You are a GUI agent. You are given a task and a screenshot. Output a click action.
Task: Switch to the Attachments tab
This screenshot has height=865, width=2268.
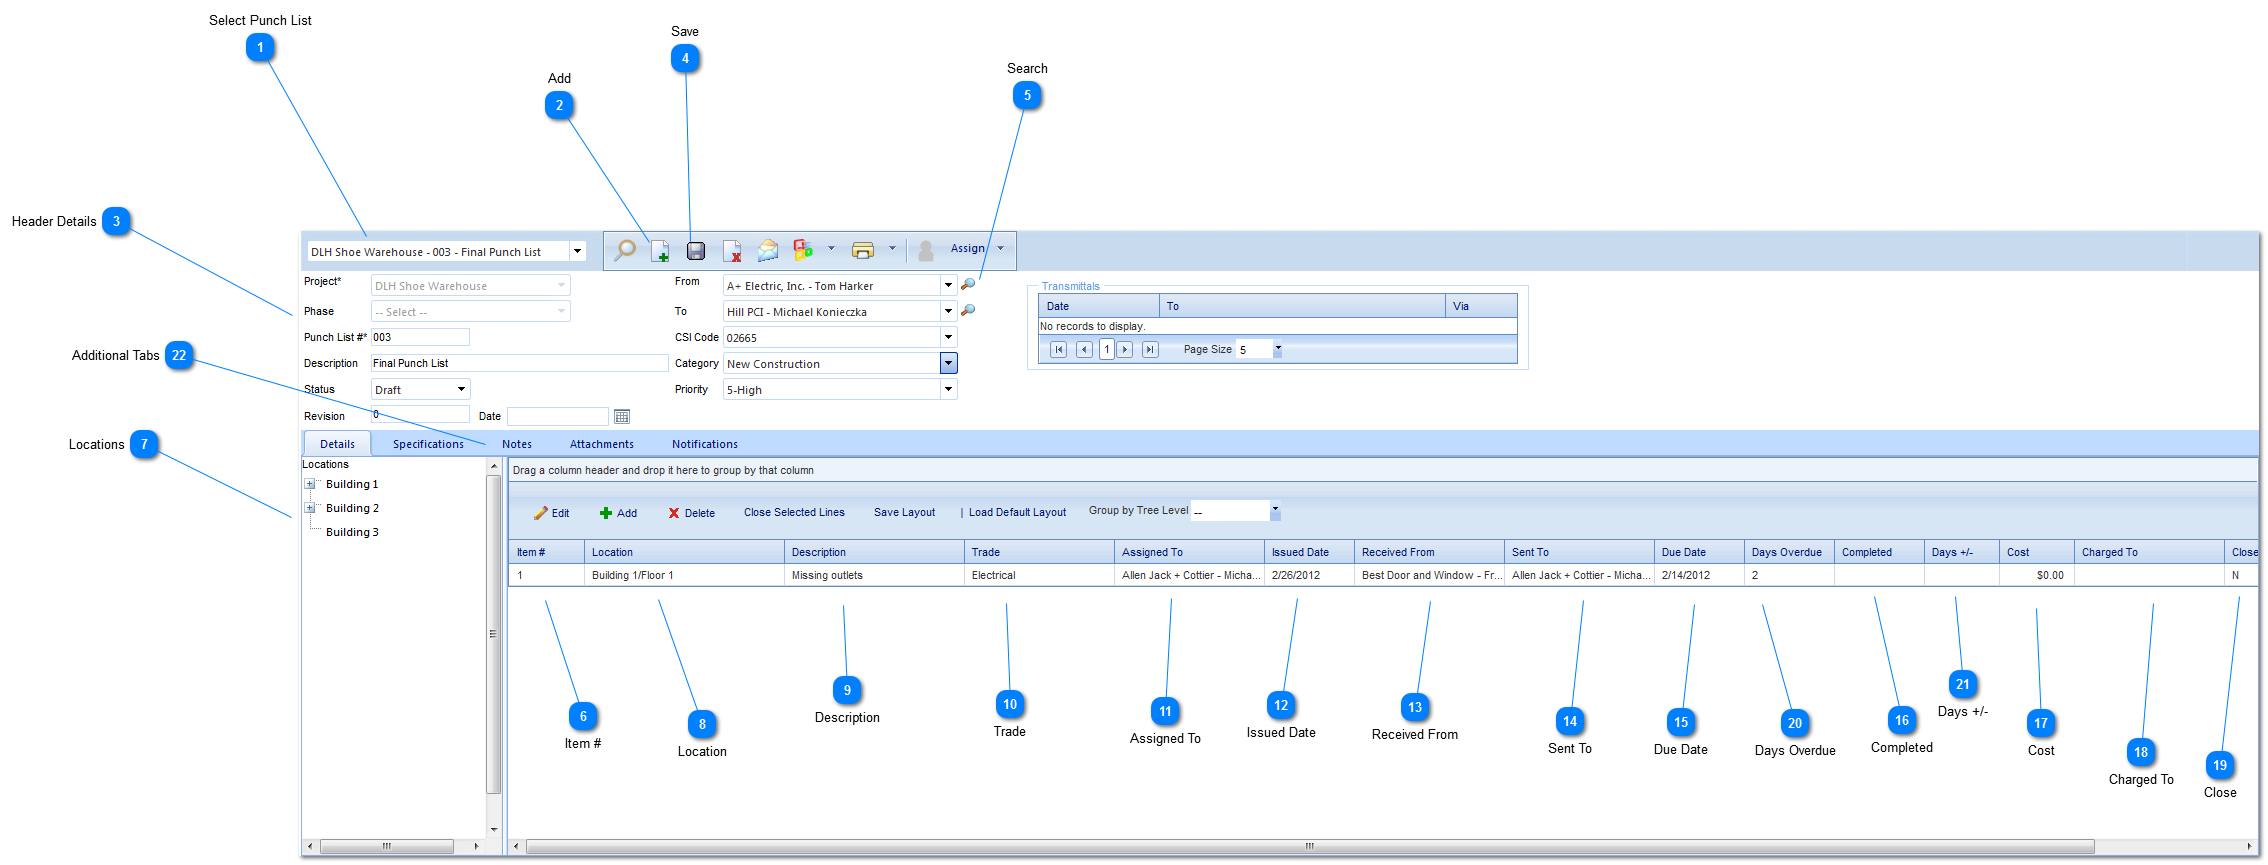click(602, 444)
